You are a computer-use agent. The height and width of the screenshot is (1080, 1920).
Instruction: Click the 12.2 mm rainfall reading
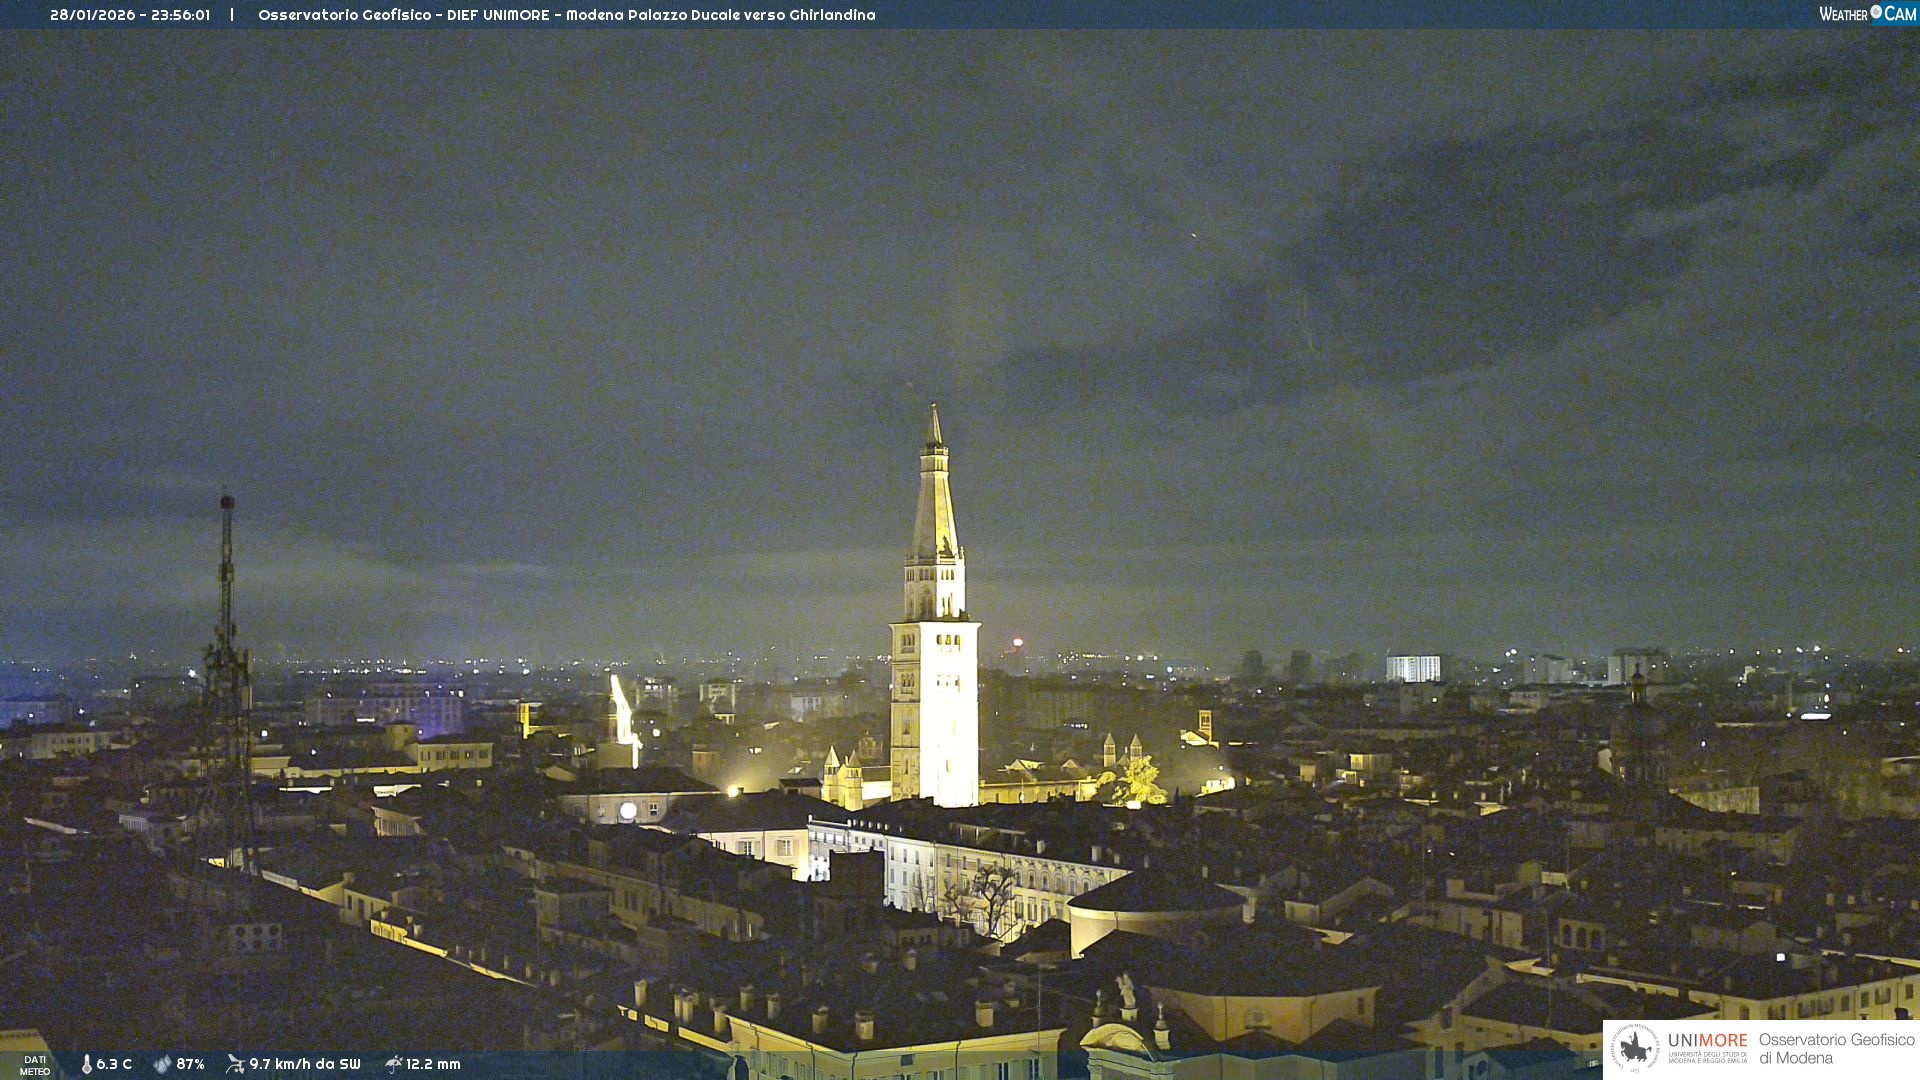(433, 1064)
